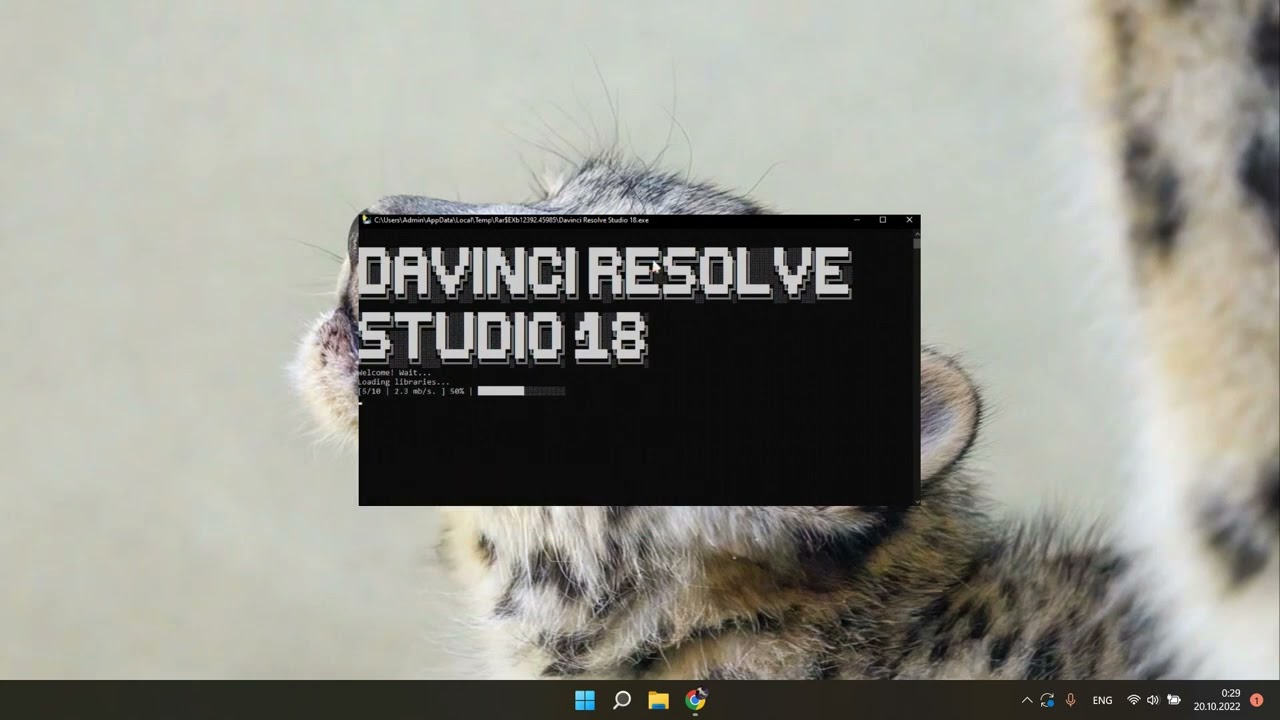Click the console loading progress bar
This screenshot has height=720, width=1280.
tap(521, 391)
